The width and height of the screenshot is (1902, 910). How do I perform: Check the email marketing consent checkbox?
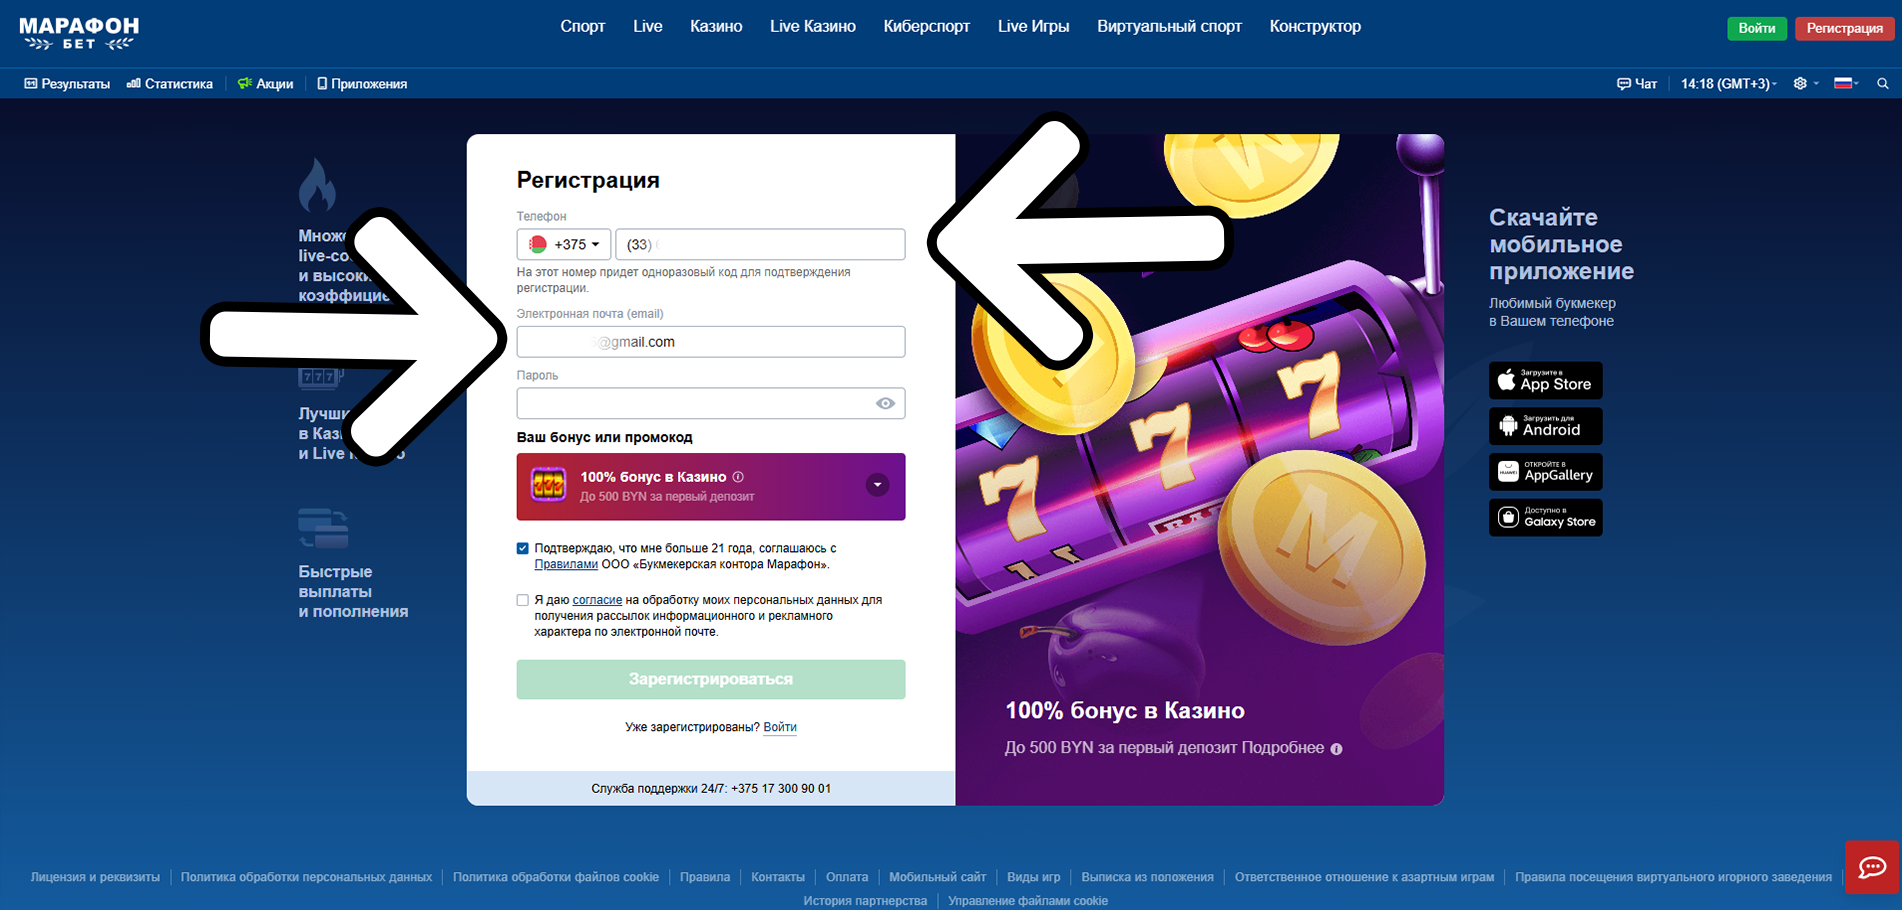tap(522, 600)
